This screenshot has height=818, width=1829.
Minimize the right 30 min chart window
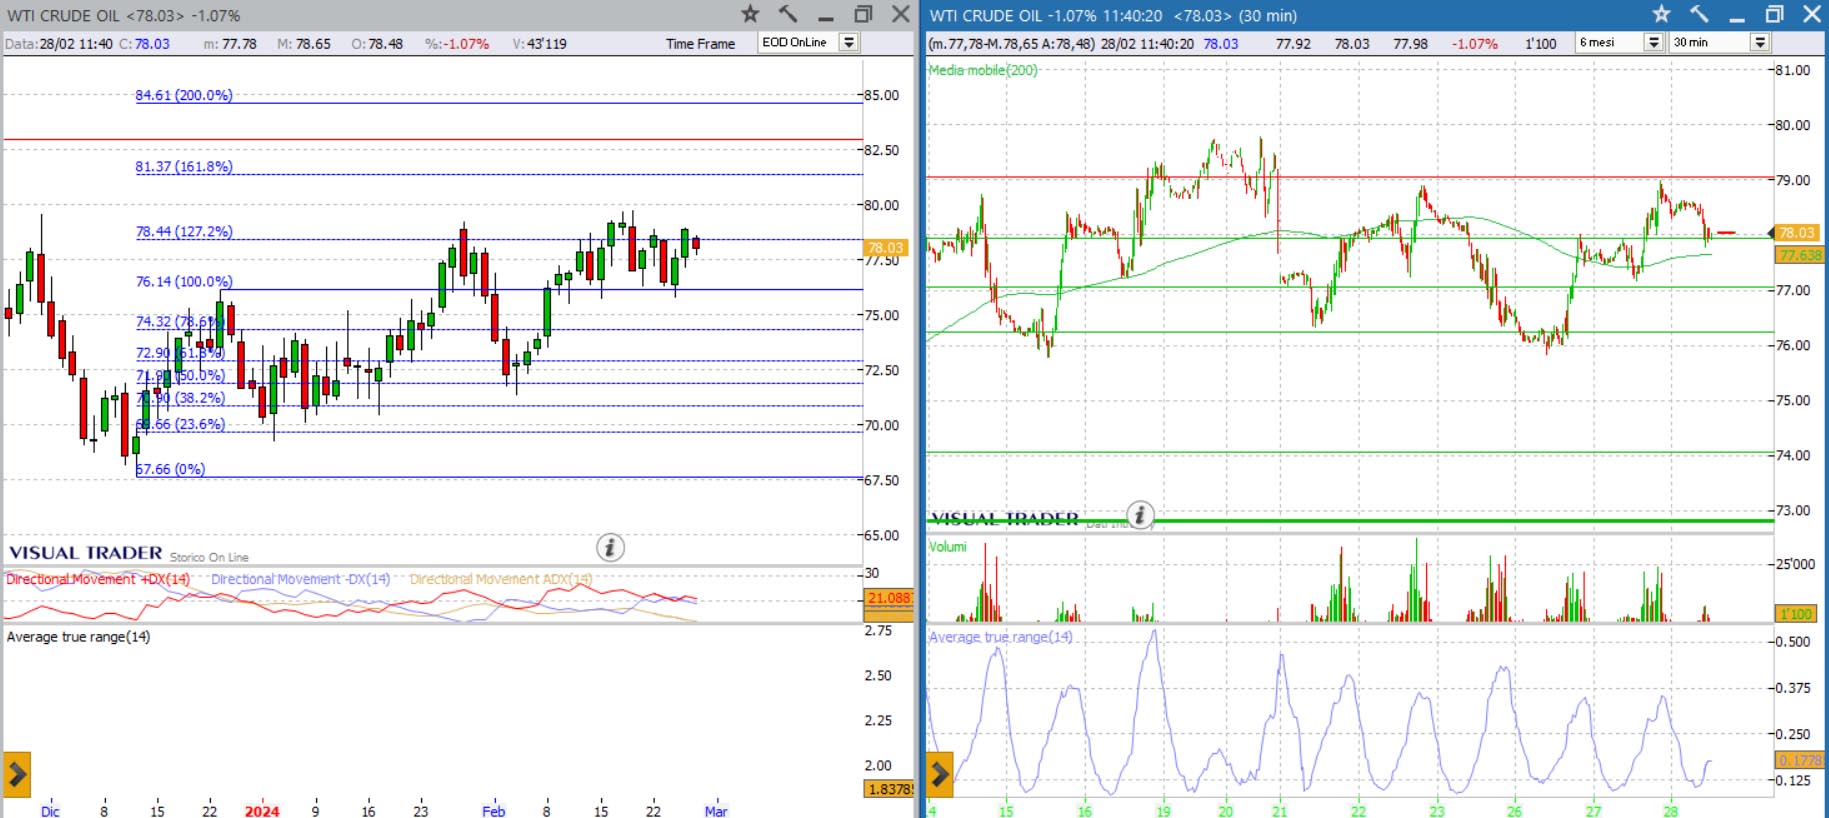coord(1737,17)
